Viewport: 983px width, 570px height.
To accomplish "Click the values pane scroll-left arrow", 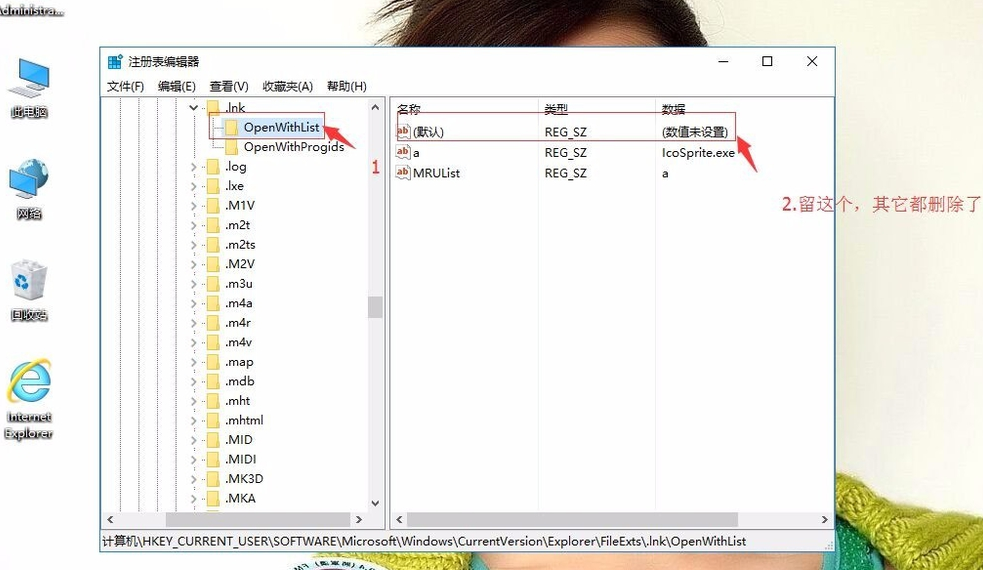I will 399,519.
